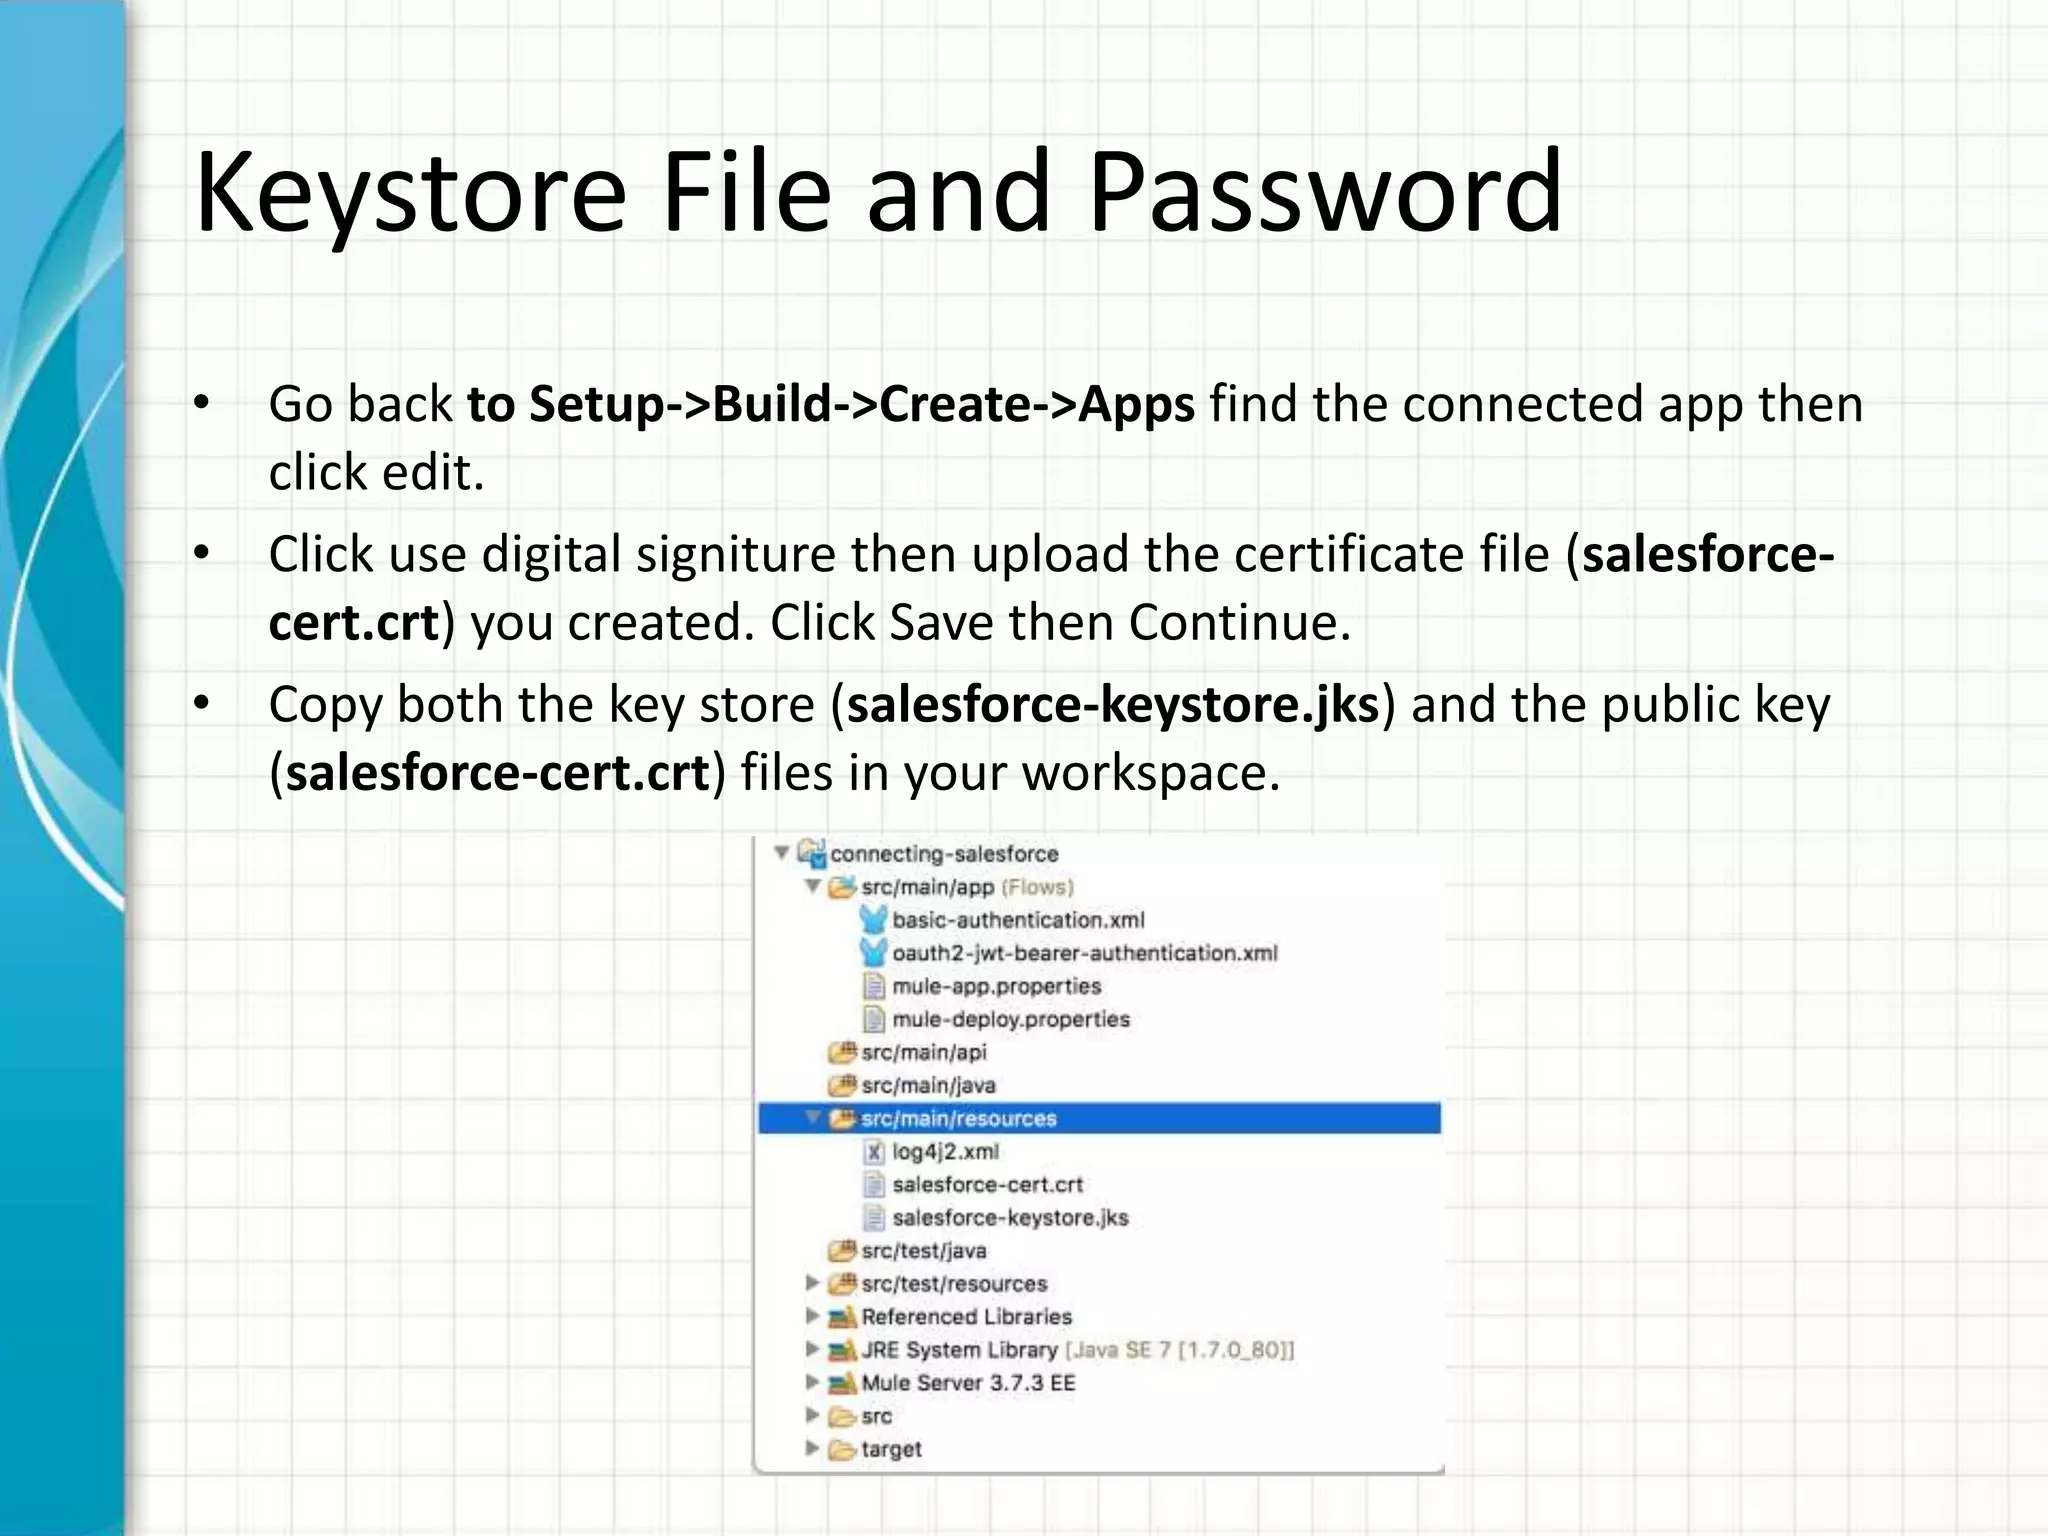Select the src/test/resources label
The height and width of the screenshot is (1536, 2048).
pyautogui.click(x=954, y=1283)
